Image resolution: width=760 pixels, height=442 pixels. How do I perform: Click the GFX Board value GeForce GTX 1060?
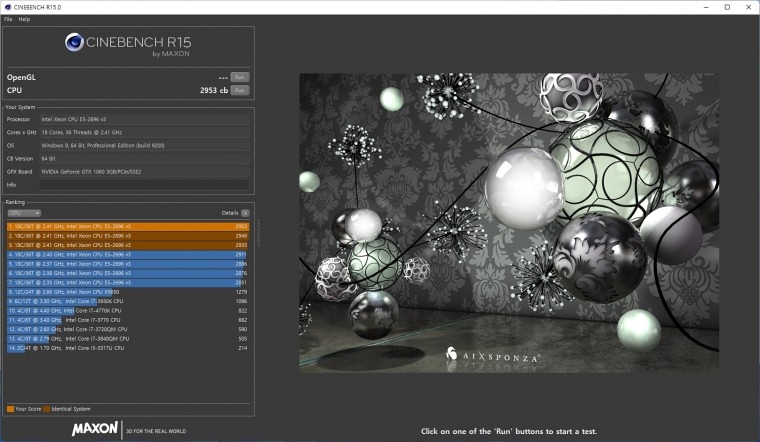(144, 172)
